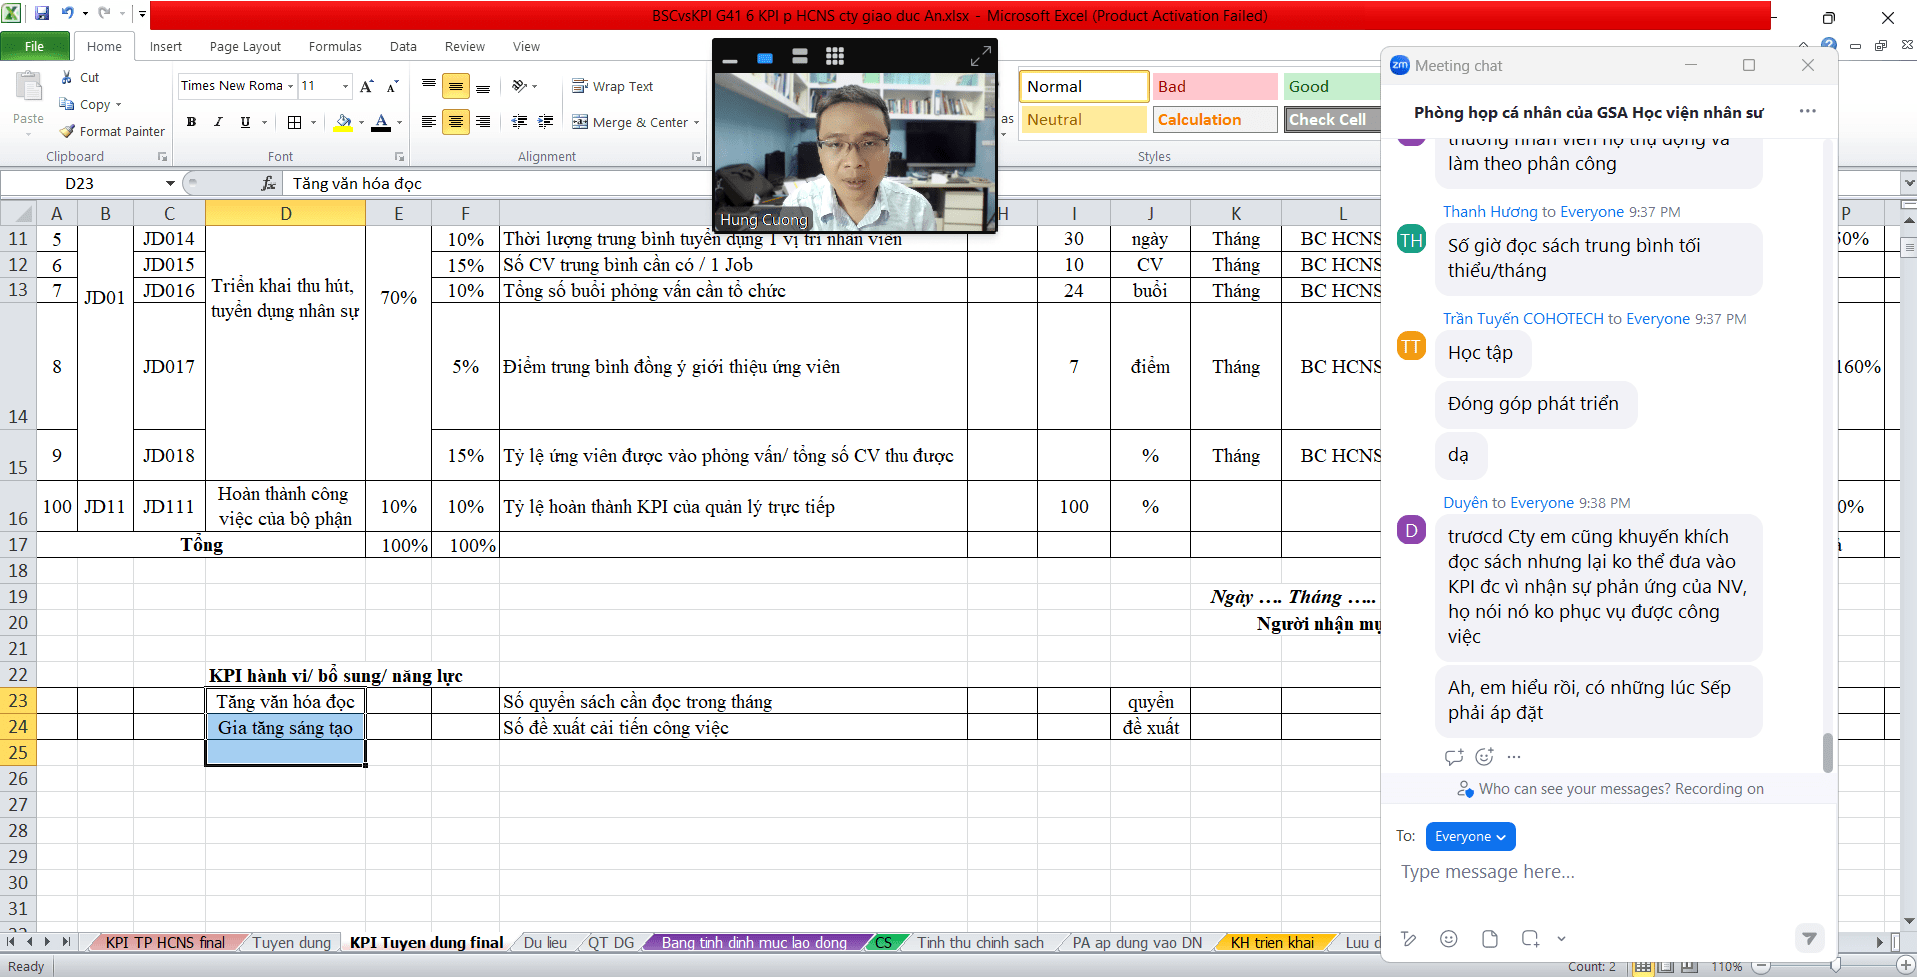Open the Everyone recipient dropdown in chat

(1470, 836)
